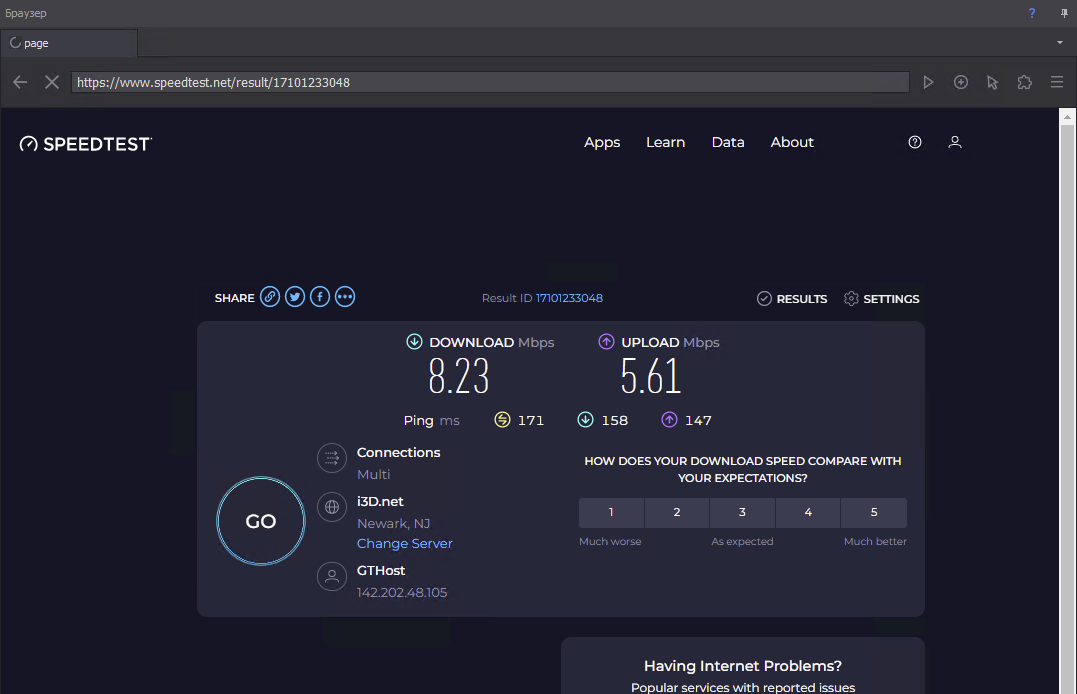Open the help question mark icon
Viewport: 1077px width, 694px height.
point(914,142)
